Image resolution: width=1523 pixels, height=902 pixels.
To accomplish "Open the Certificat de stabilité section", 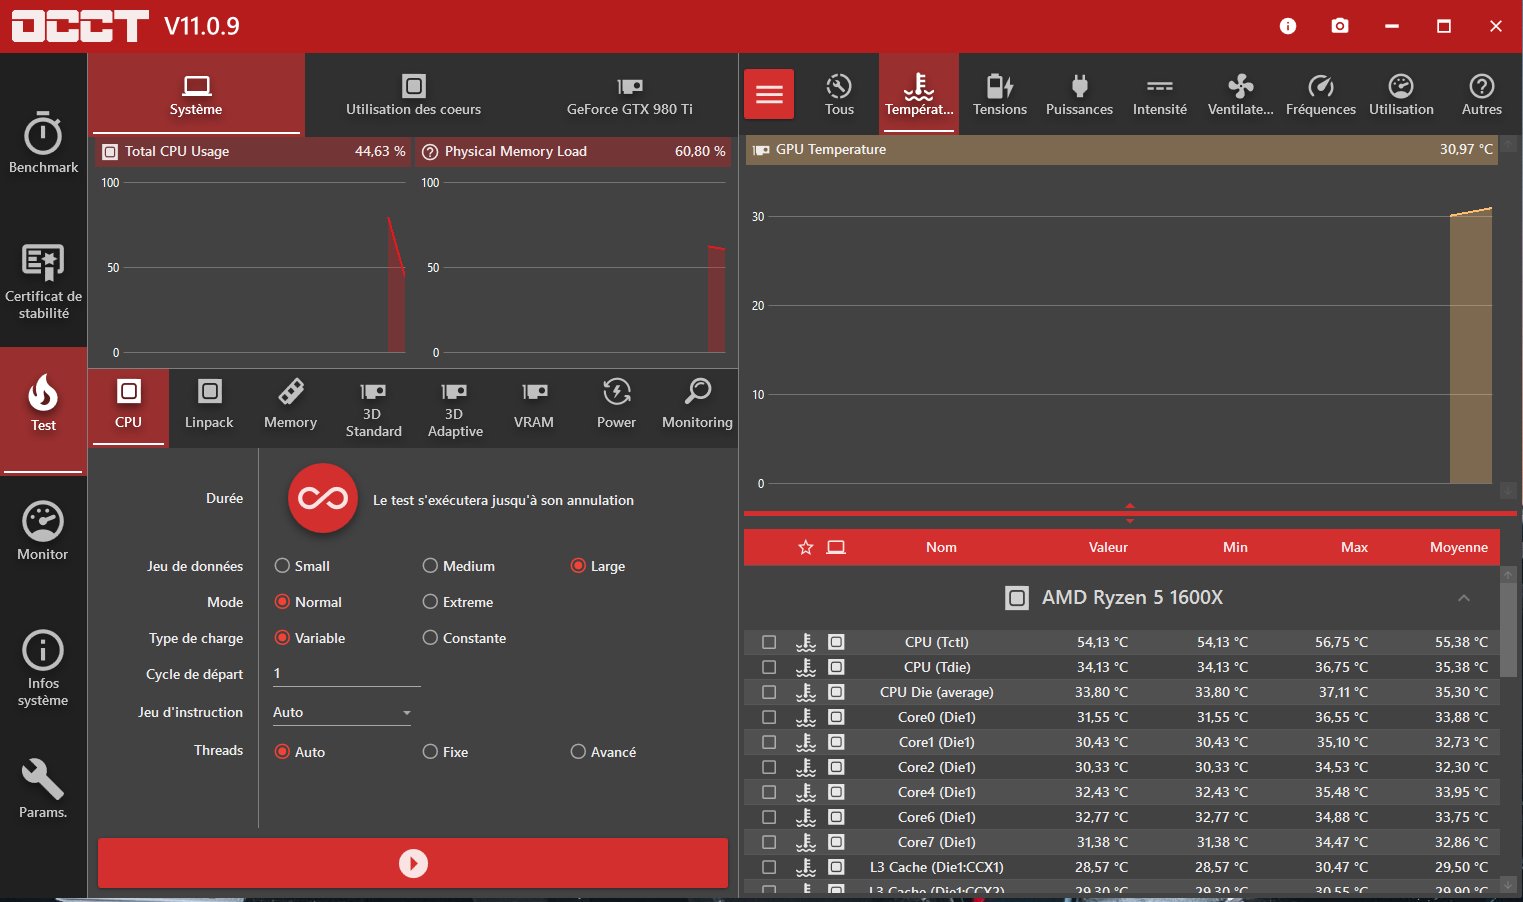I will [43, 281].
